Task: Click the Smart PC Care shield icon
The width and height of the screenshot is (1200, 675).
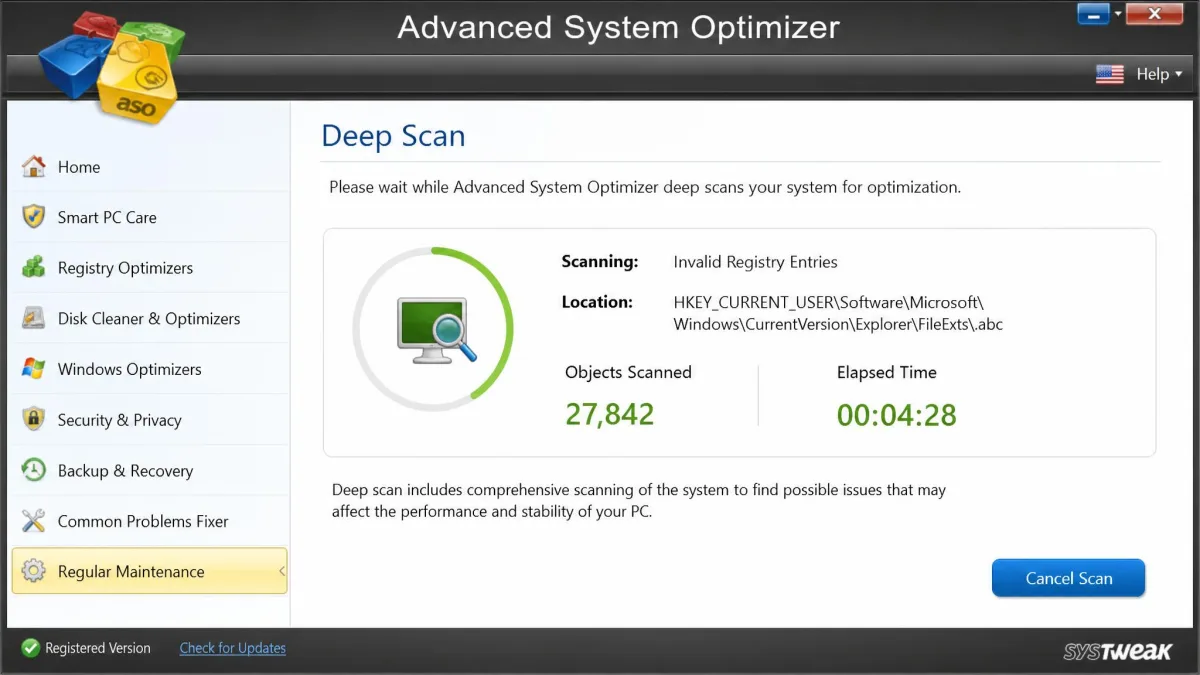Action: (x=33, y=217)
